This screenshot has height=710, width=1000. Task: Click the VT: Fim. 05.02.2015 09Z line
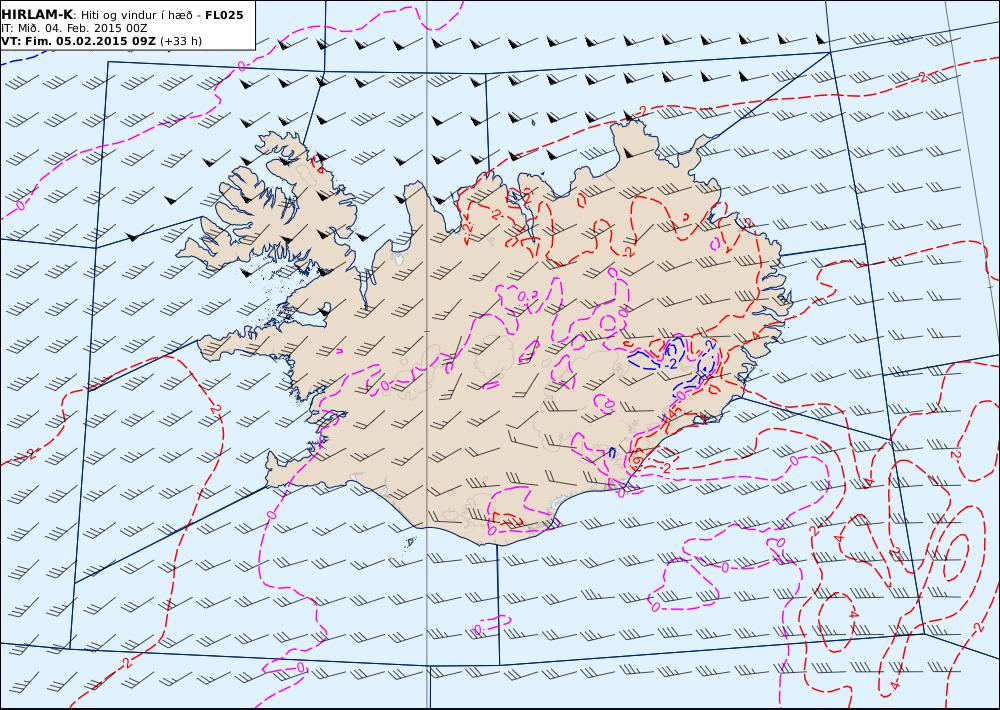[78, 41]
